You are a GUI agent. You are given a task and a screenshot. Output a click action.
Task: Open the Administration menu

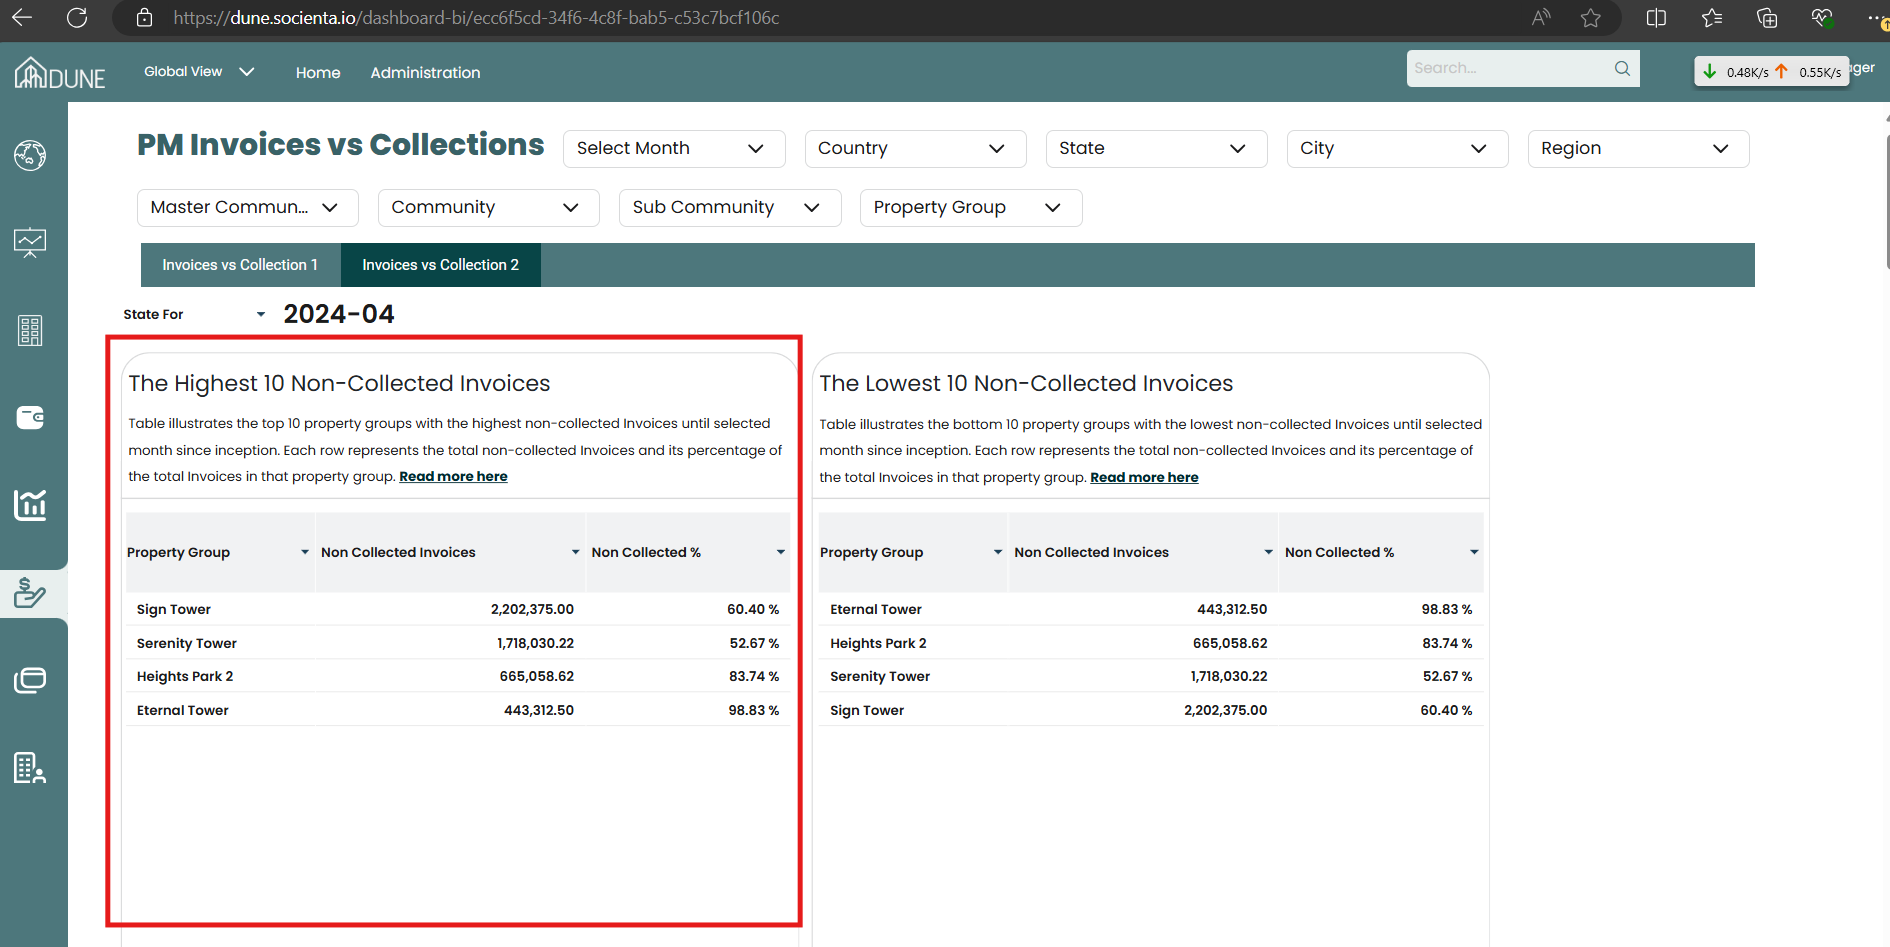425,73
